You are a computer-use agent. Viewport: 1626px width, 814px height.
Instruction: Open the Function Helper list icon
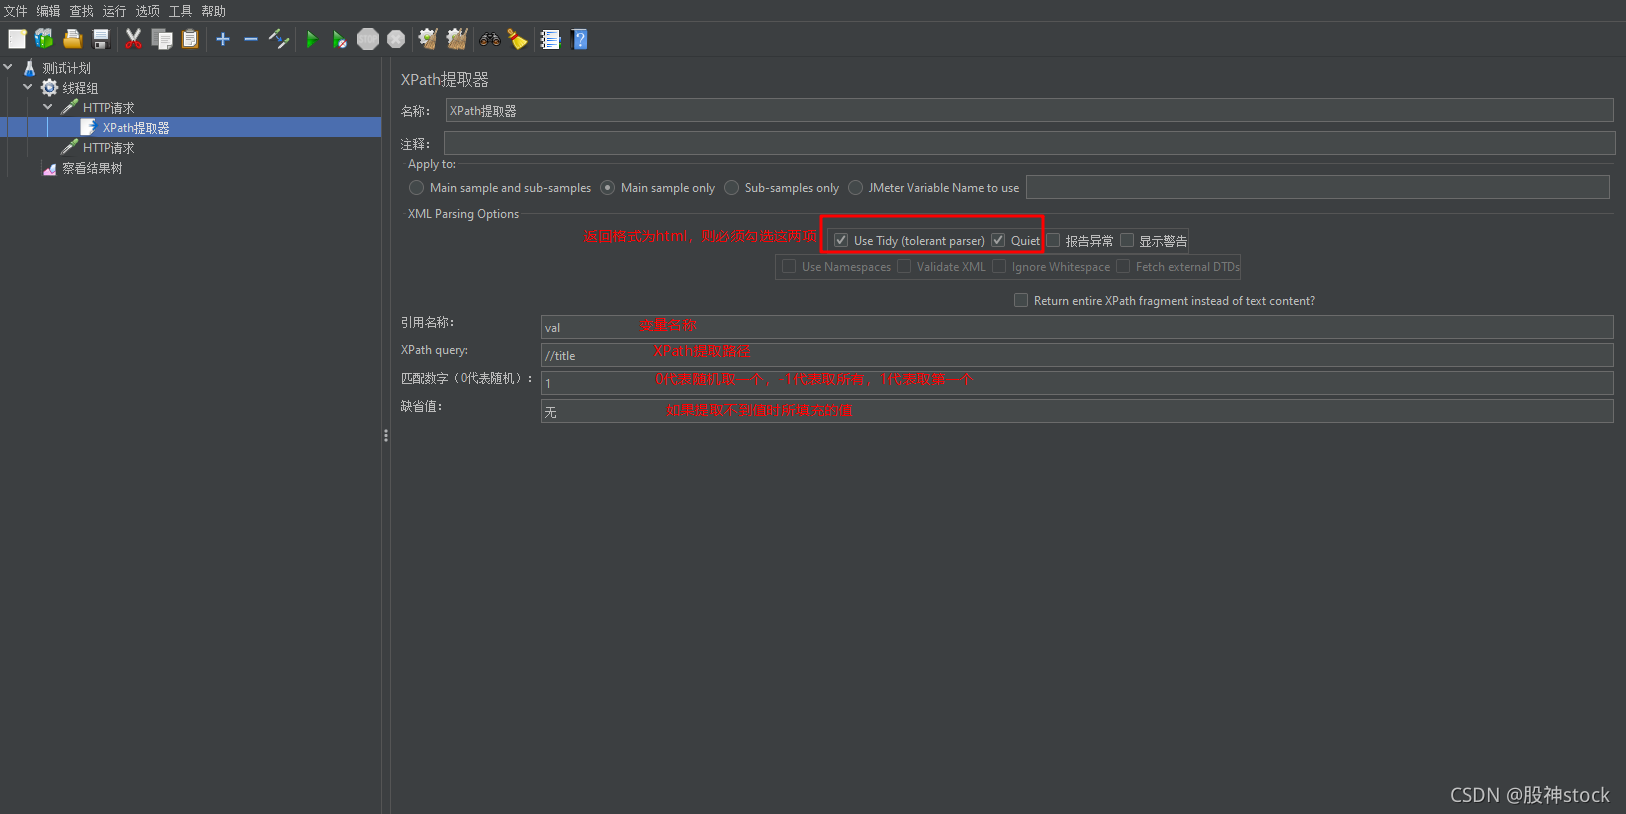pyautogui.click(x=550, y=39)
